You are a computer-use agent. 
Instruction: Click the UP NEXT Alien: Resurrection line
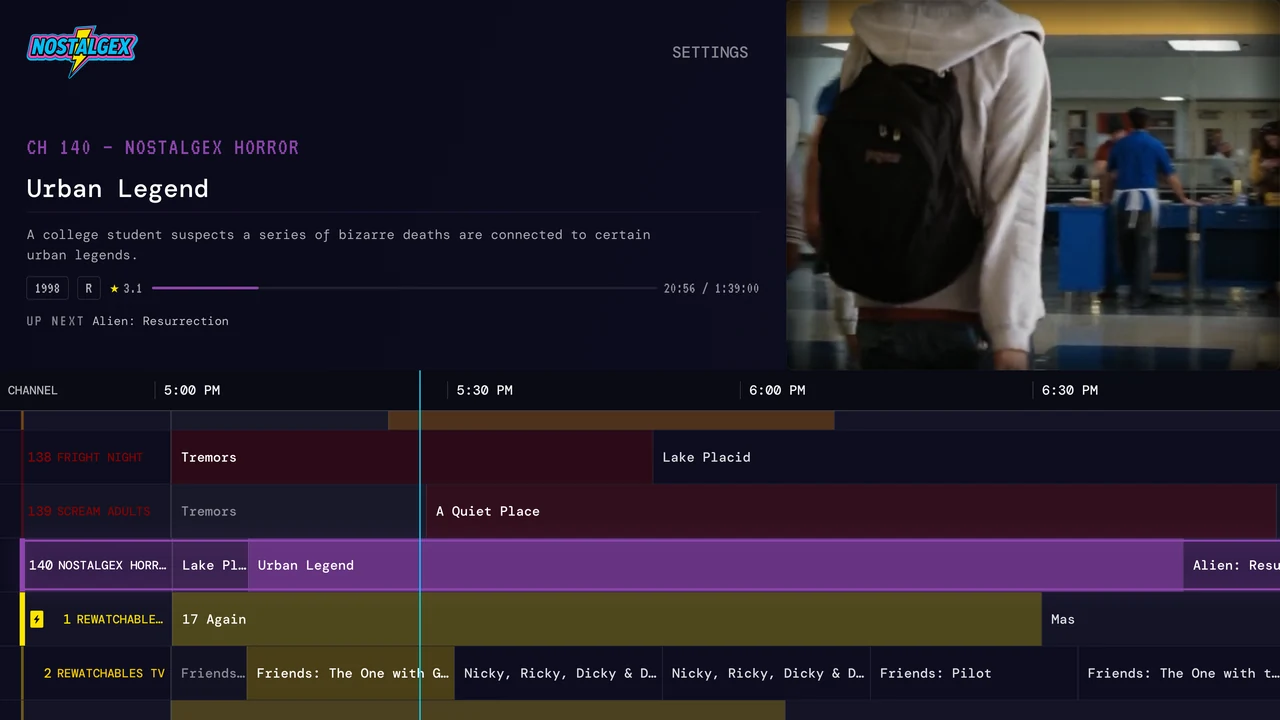click(128, 321)
